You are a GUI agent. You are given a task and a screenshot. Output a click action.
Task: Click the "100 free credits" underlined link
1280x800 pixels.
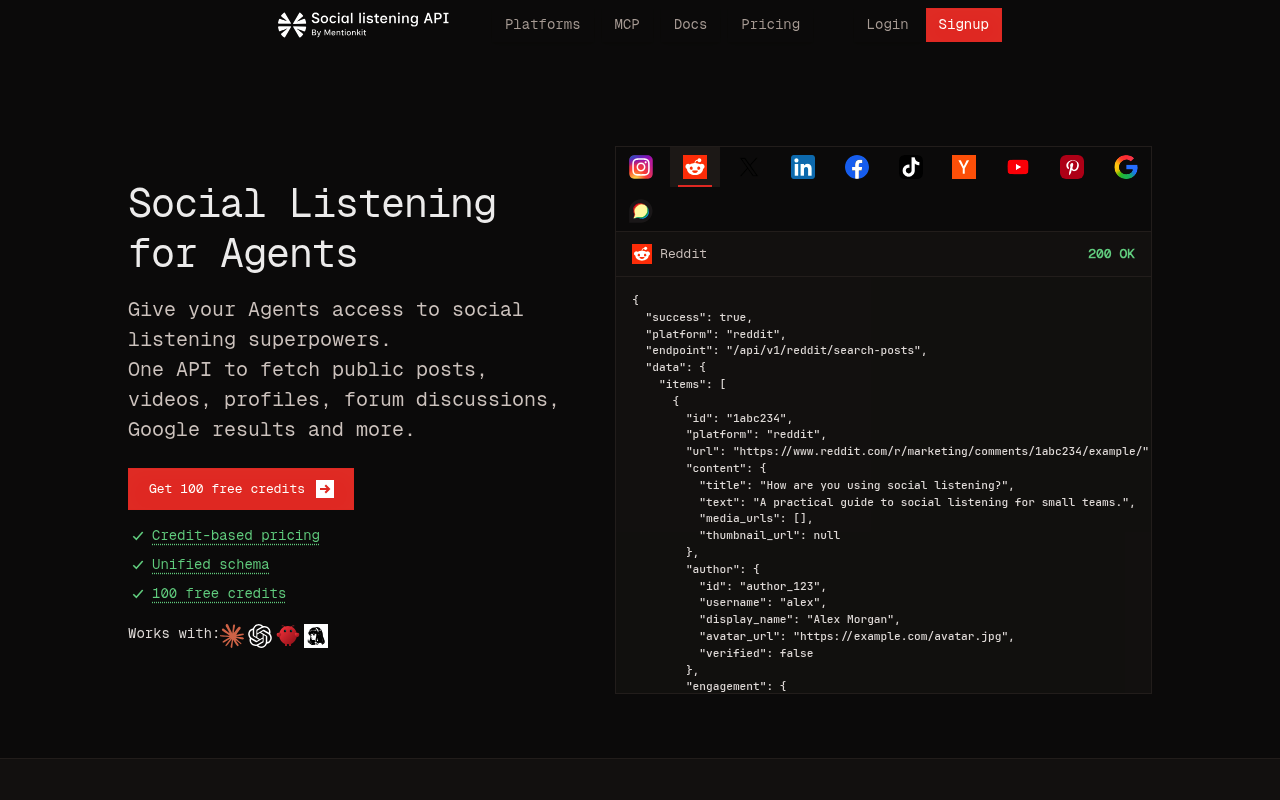[219, 594]
